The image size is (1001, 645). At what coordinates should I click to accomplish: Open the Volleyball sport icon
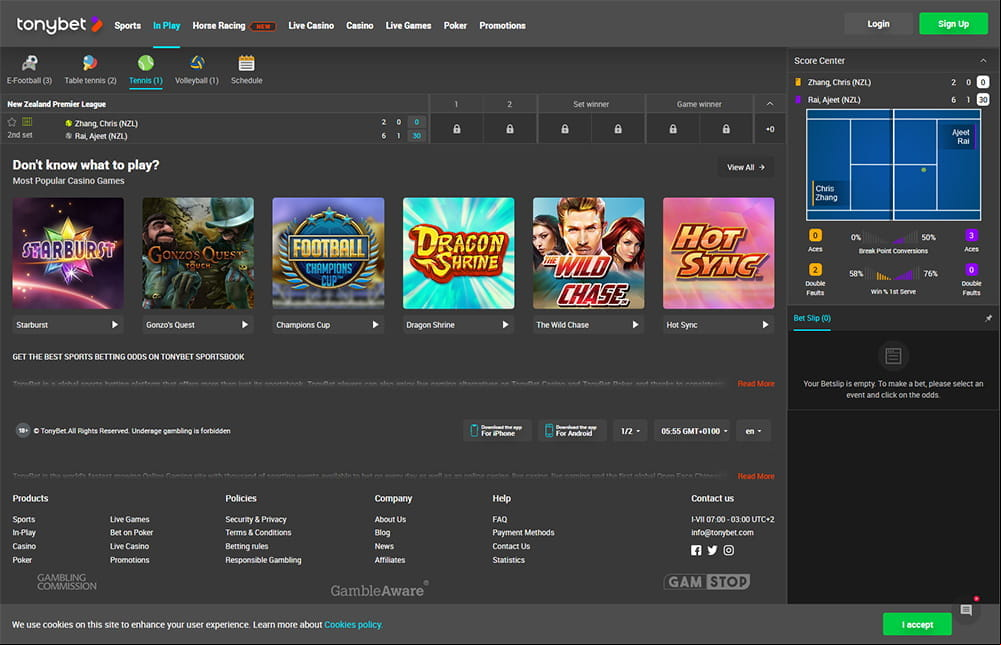click(197, 63)
